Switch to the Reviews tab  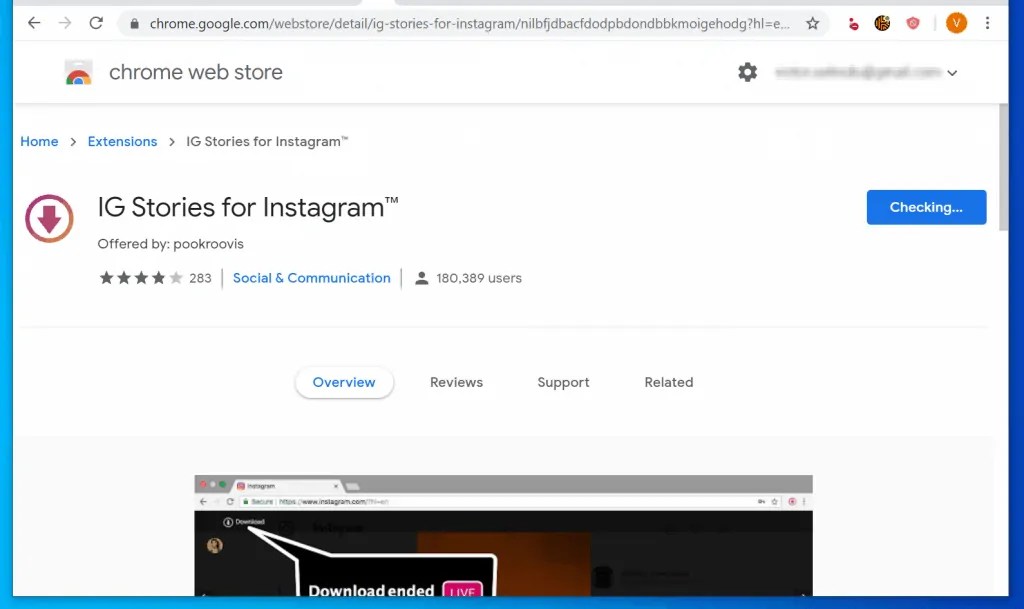[456, 382]
